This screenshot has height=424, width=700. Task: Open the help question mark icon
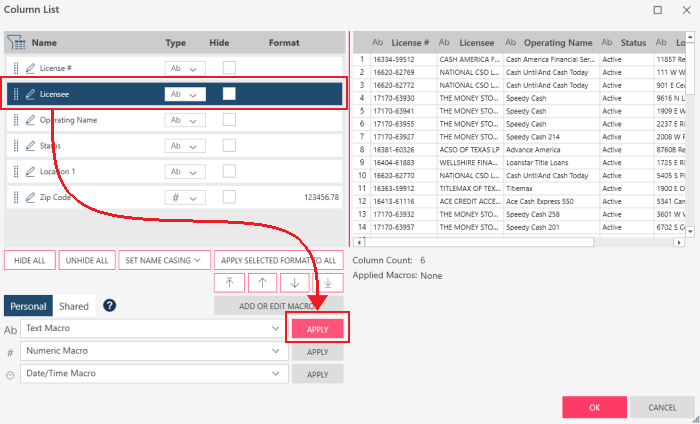click(110, 306)
